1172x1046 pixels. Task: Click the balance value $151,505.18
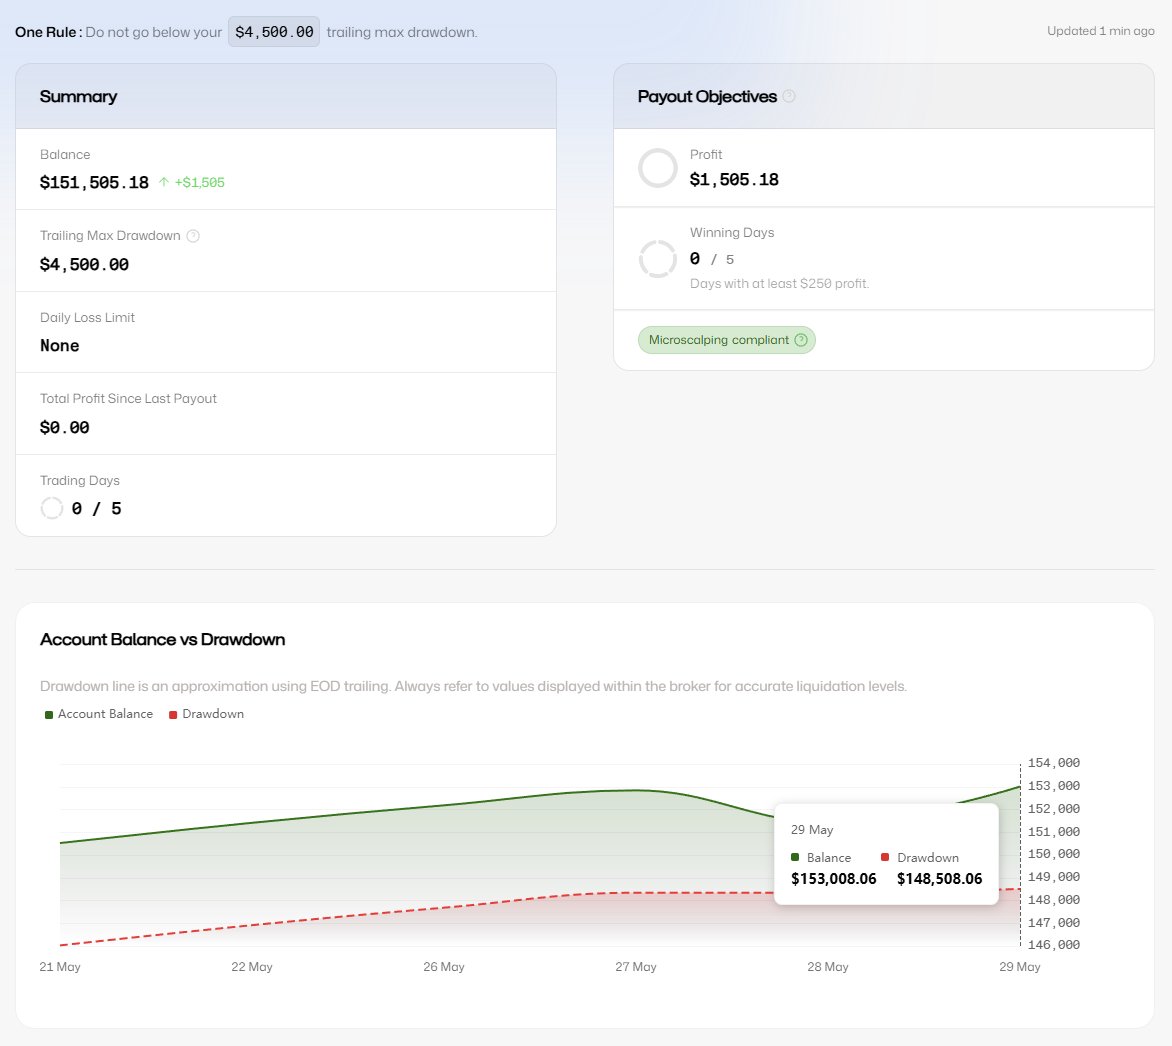[94, 182]
